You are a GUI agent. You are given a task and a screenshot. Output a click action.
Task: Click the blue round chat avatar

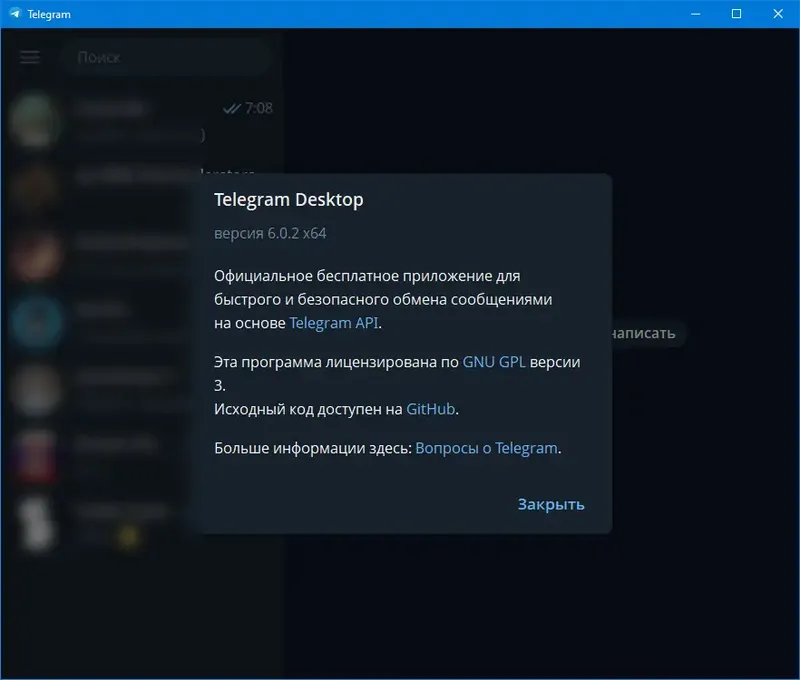pos(36,322)
